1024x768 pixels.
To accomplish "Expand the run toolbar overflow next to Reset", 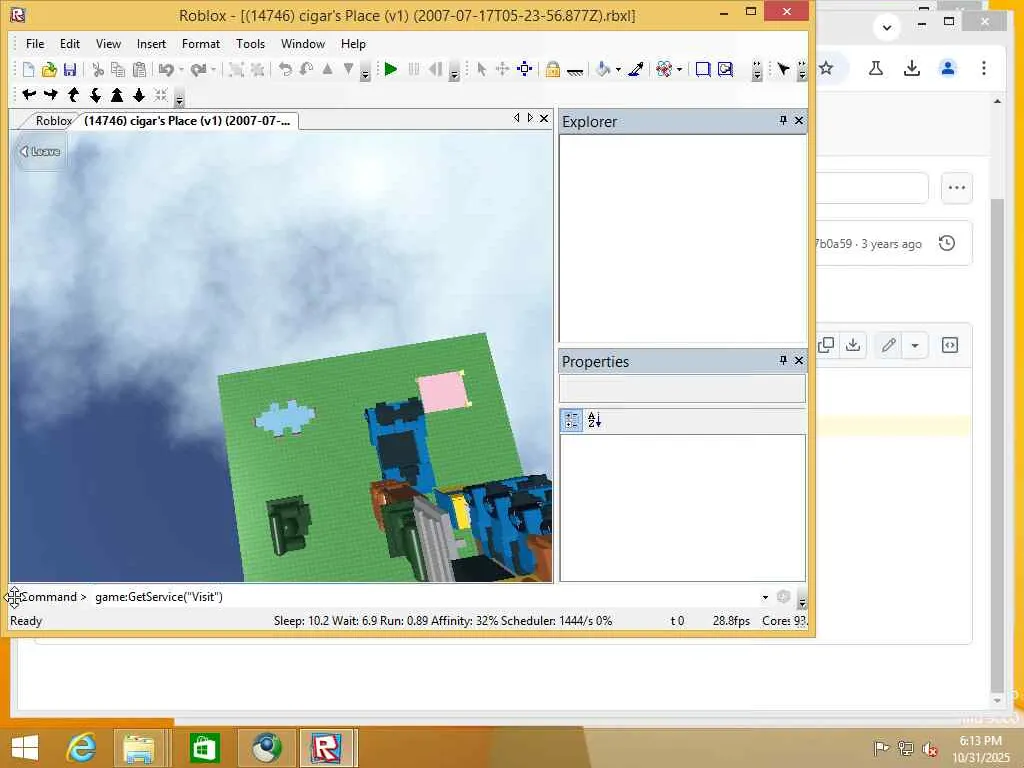I will (455, 71).
